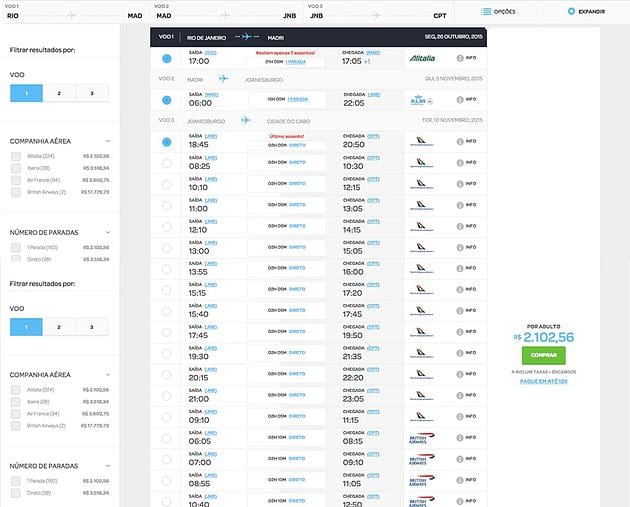
Task: Switch to flight tab 2 in VOO filter
Action: 59,92
